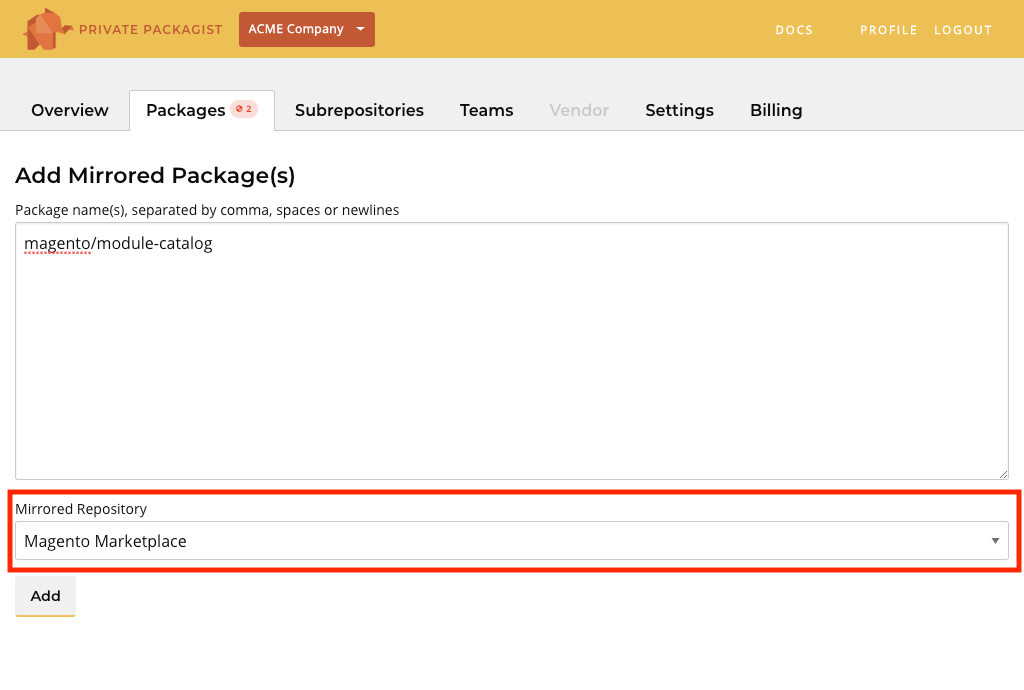Select the Packages tab

(x=185, y=110)
